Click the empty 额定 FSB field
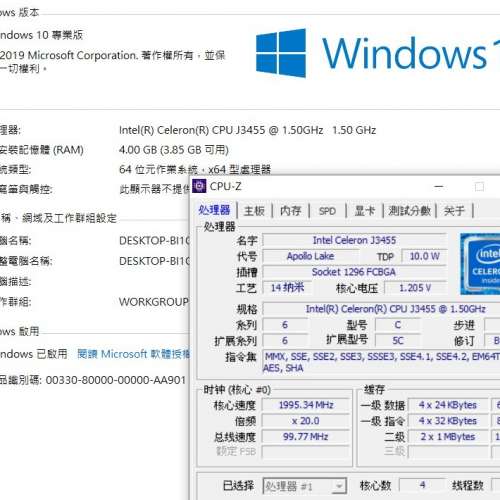 (x=306, y=452)
